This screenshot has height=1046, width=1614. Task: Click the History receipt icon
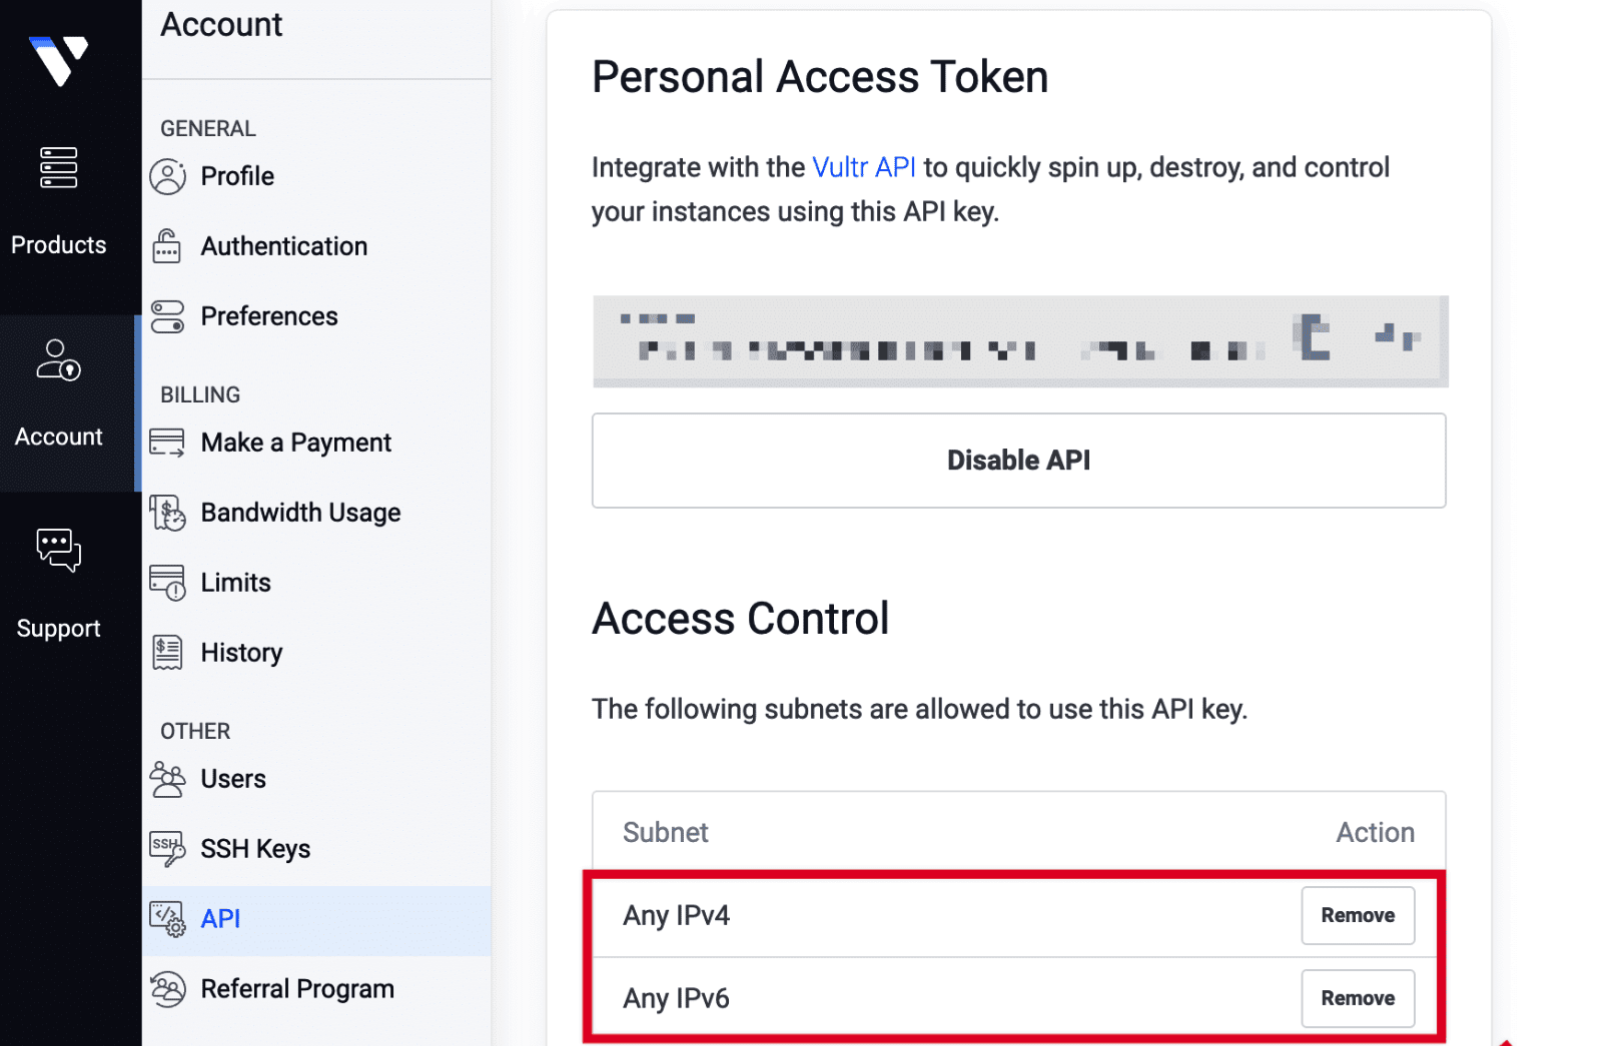point(168,652)
